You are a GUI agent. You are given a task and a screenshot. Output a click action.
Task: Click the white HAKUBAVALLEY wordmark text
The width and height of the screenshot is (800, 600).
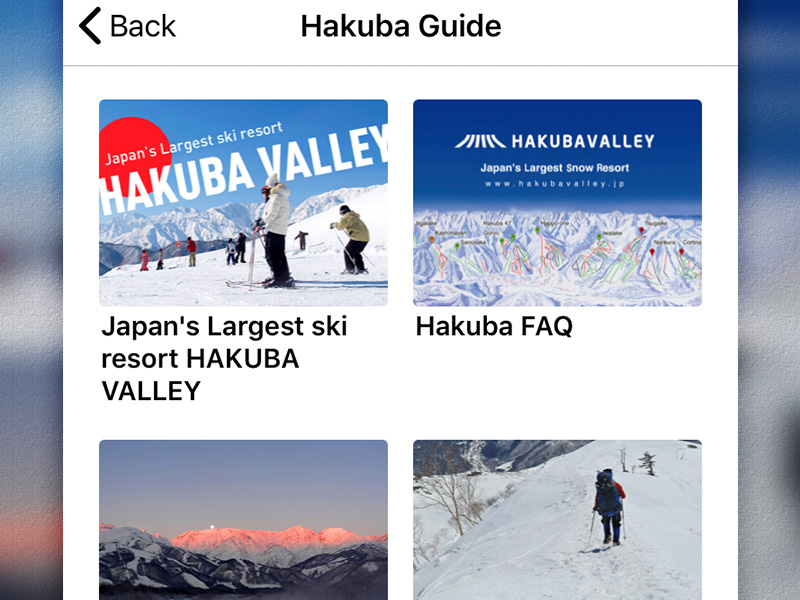[583, 141]
